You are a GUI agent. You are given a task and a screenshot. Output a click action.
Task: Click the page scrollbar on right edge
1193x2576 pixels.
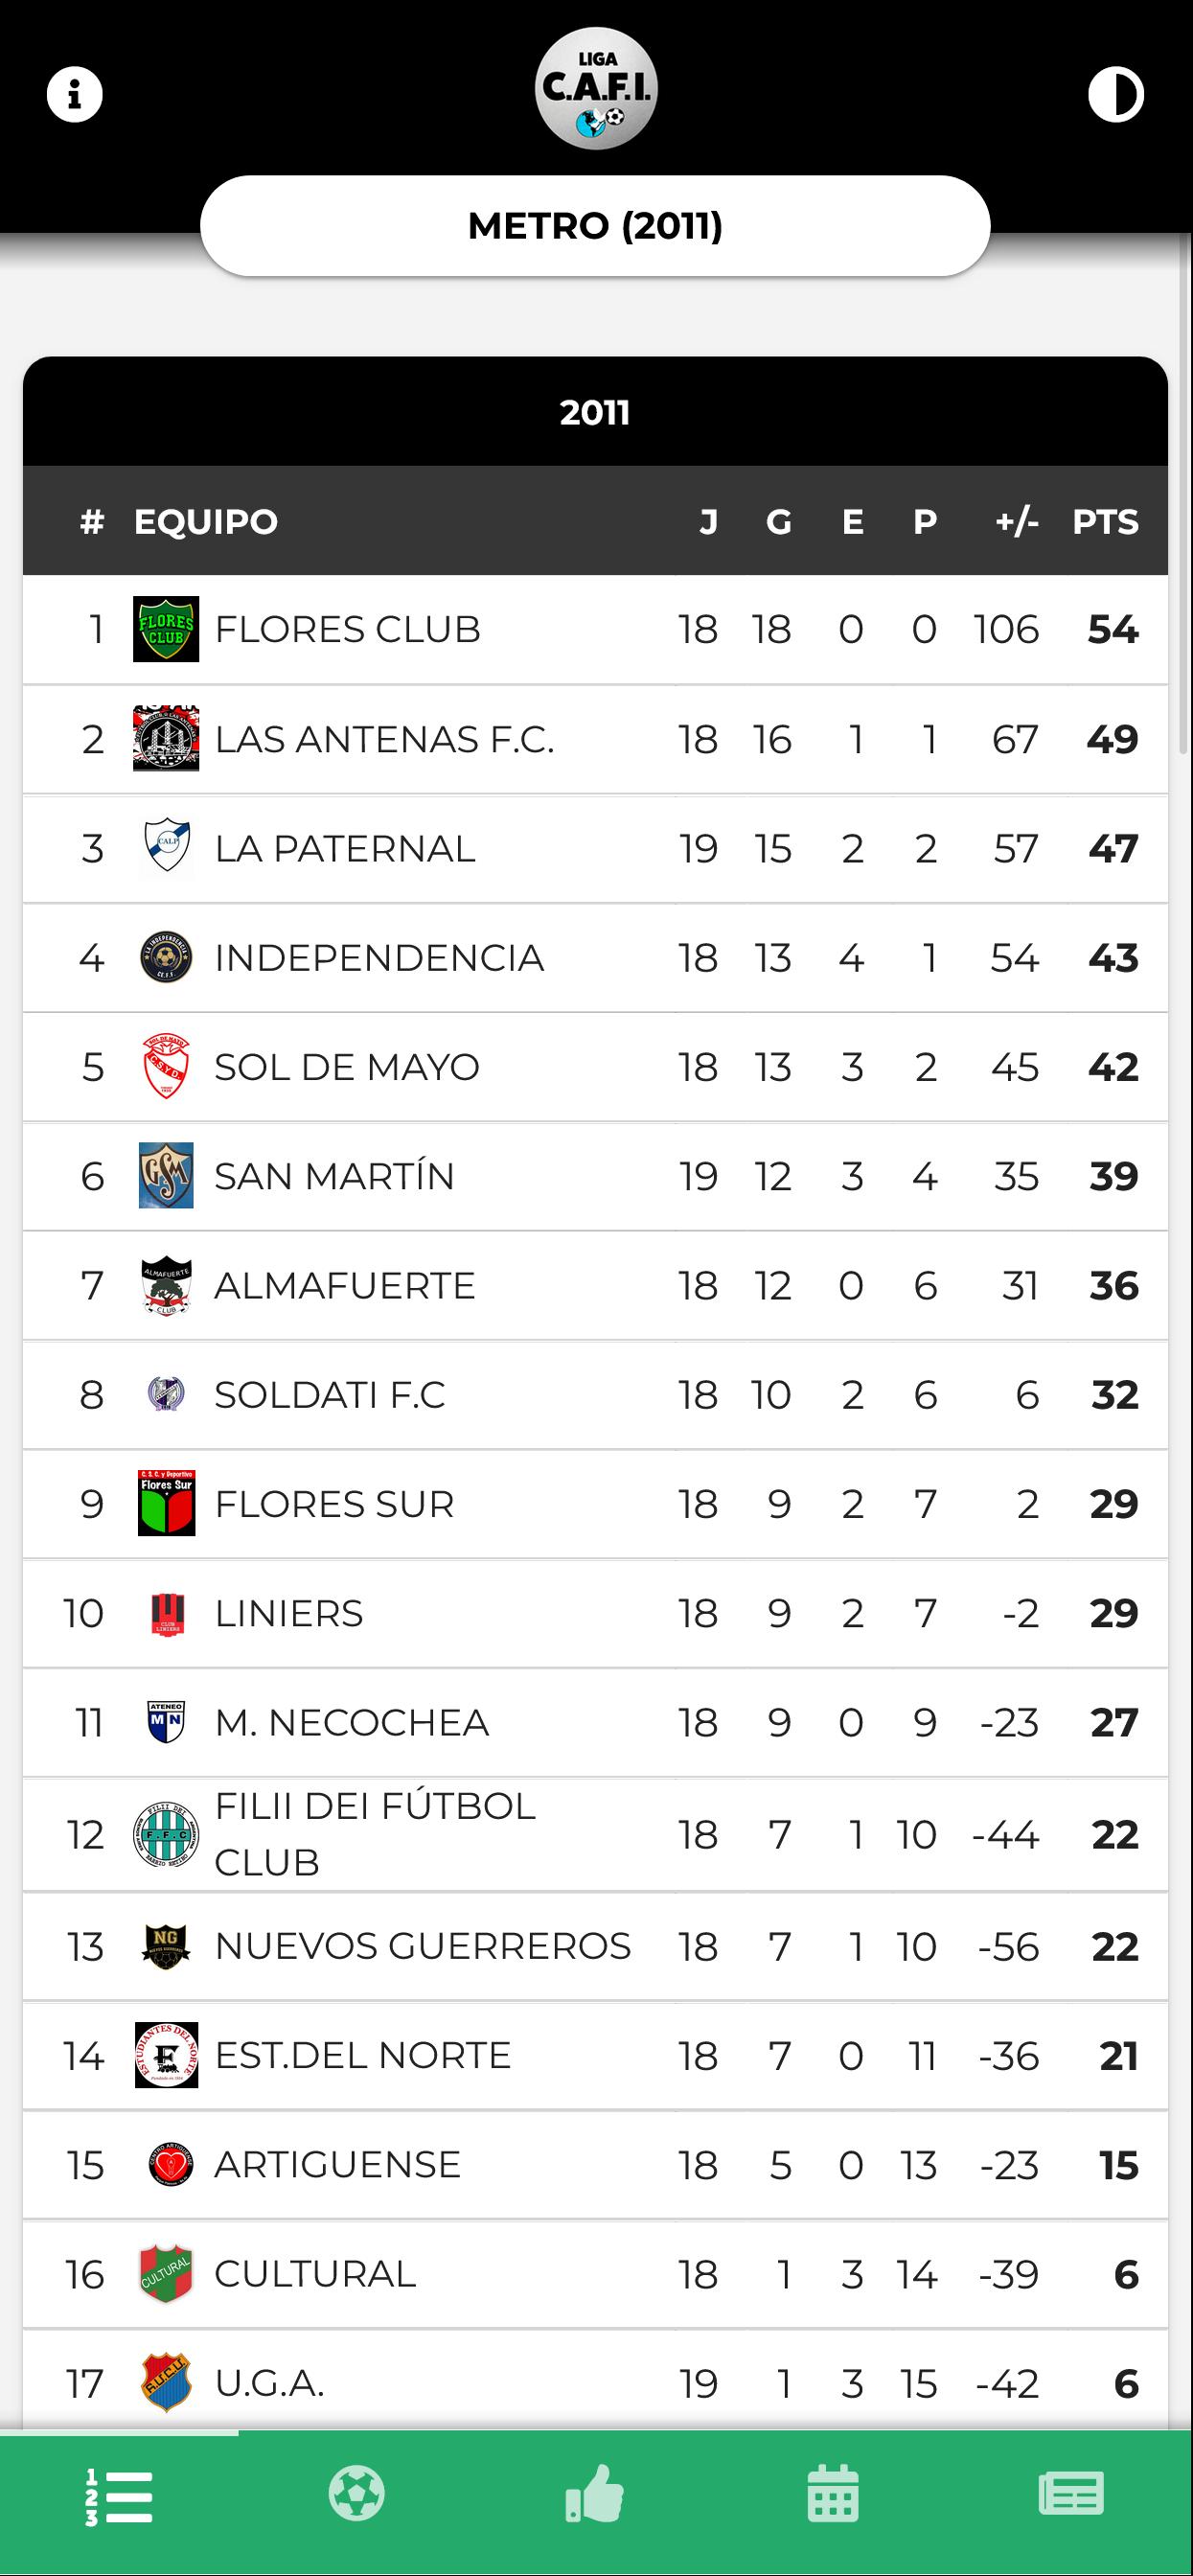tap(1186, 500)
